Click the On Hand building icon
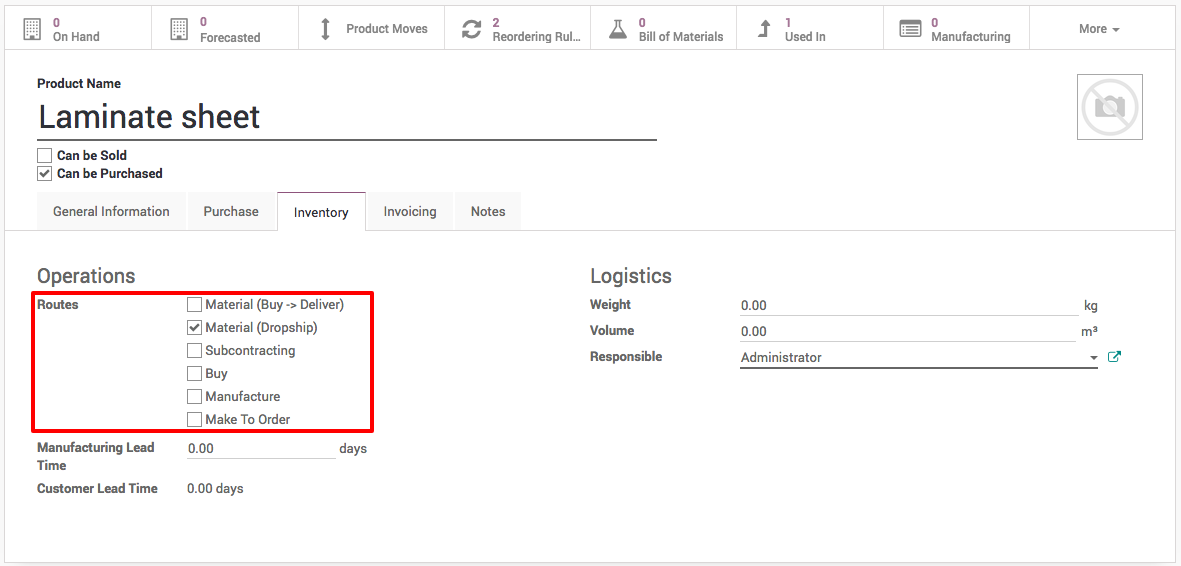The width and height of the screenshot is (1181, 566). [x=32, y=29]
